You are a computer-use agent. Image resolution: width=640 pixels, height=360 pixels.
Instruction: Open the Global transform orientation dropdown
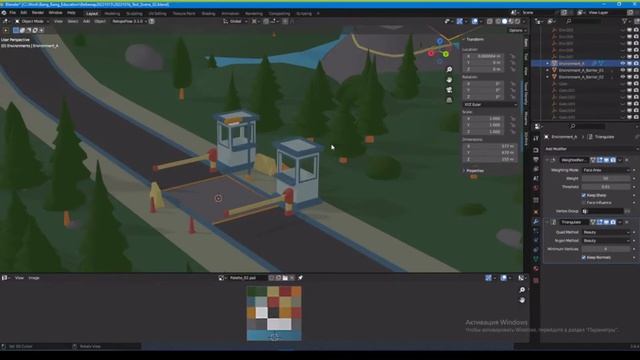point(235,21)
